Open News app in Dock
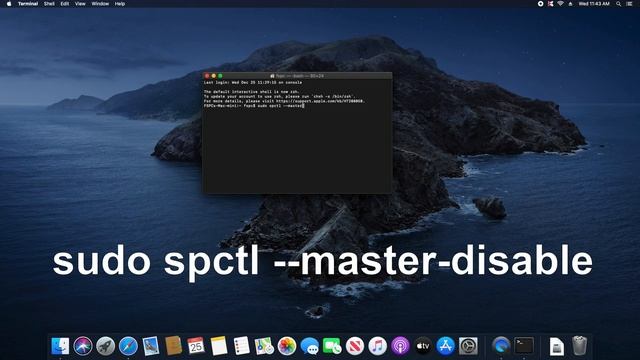This screenshot has height=360, width=640. [355, 346]
